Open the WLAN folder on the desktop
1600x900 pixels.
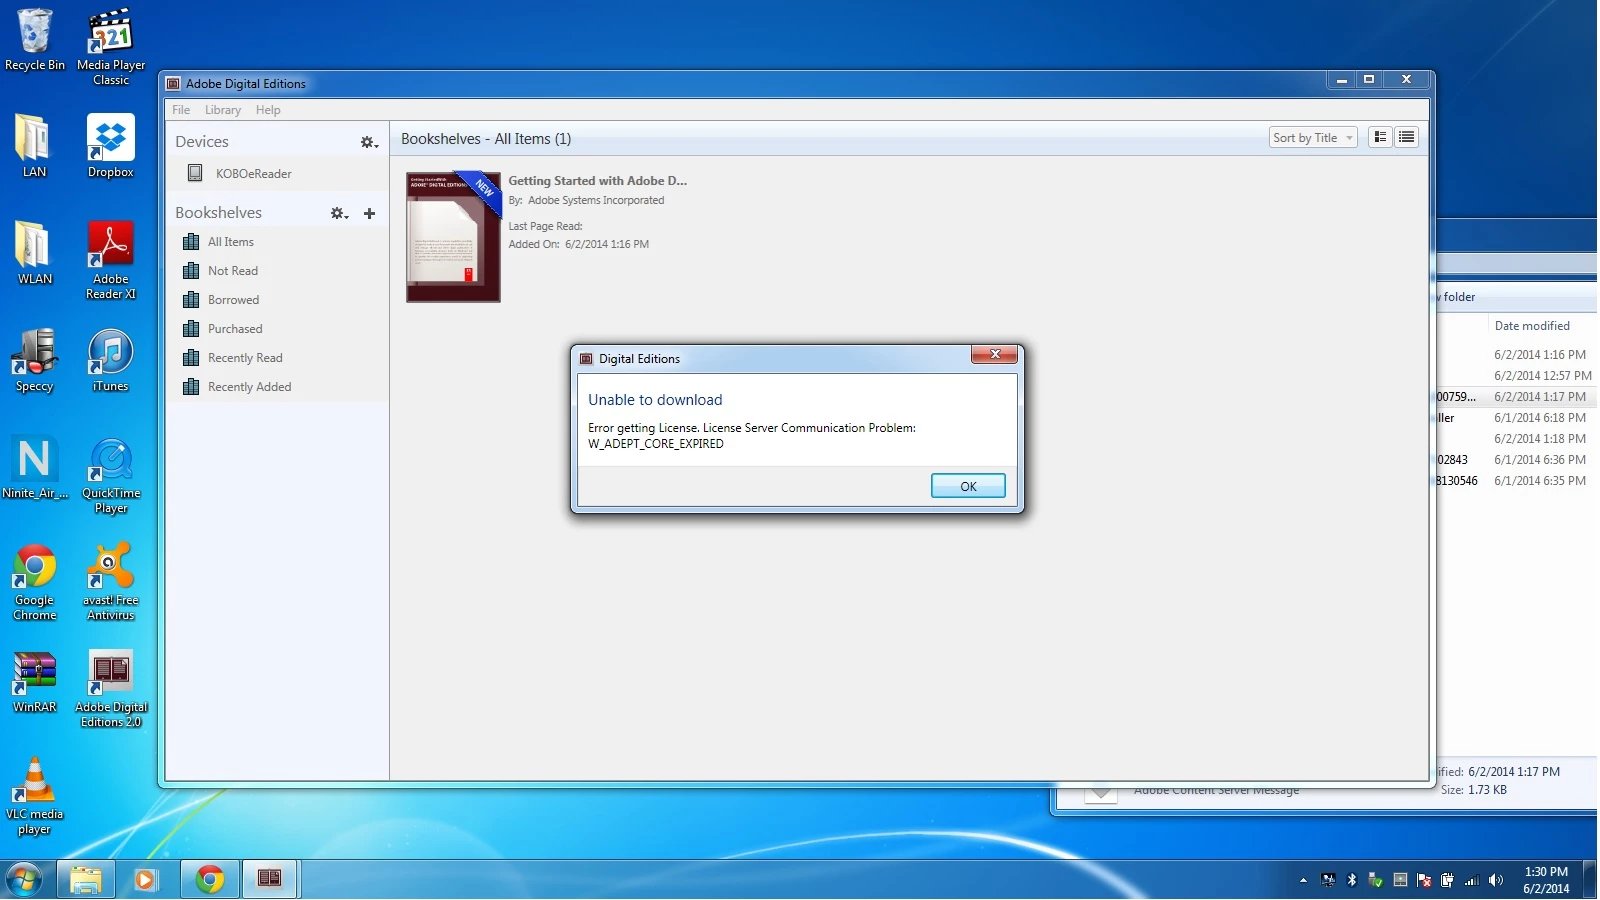click(34, 253)
